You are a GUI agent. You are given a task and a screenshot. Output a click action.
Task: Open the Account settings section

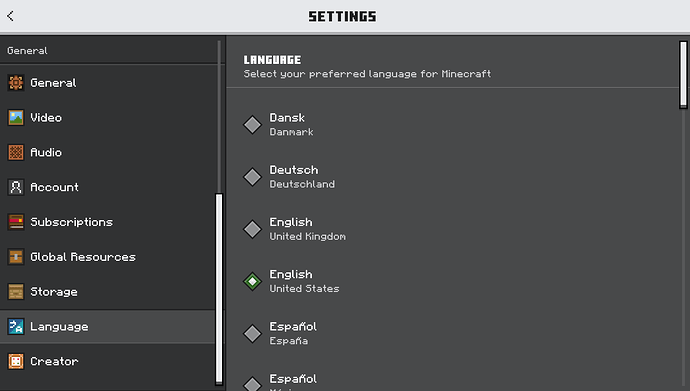[107, 187]
